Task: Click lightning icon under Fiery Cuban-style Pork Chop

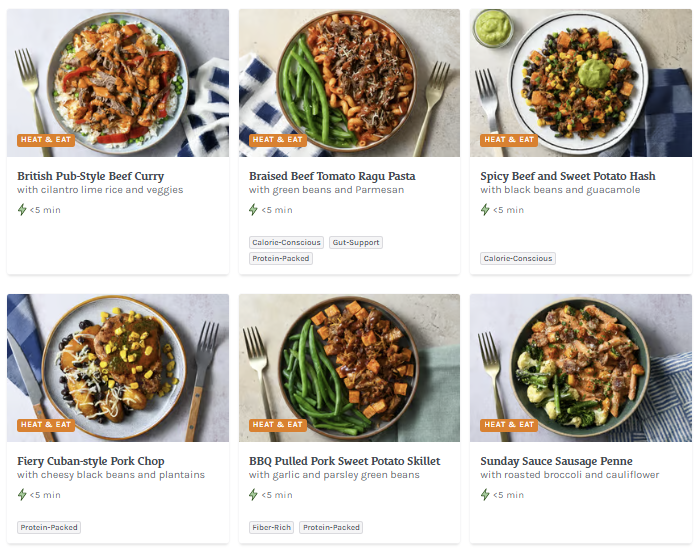Action: pyautogui.click(x=22, y=494)
